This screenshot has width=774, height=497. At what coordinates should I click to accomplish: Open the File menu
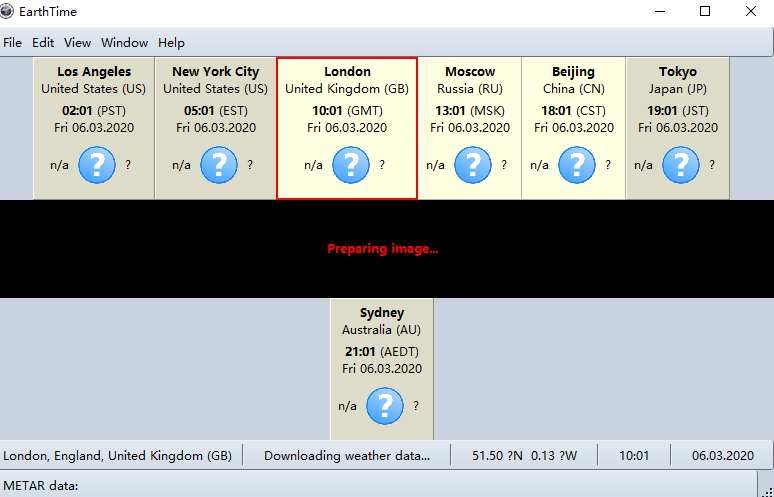click(x=12, y=43)
